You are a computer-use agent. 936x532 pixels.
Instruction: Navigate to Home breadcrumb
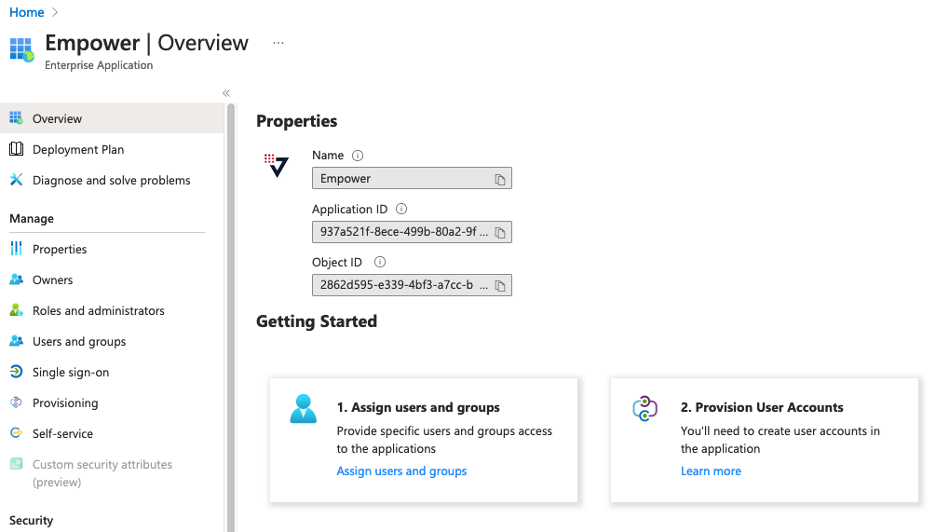26,12
